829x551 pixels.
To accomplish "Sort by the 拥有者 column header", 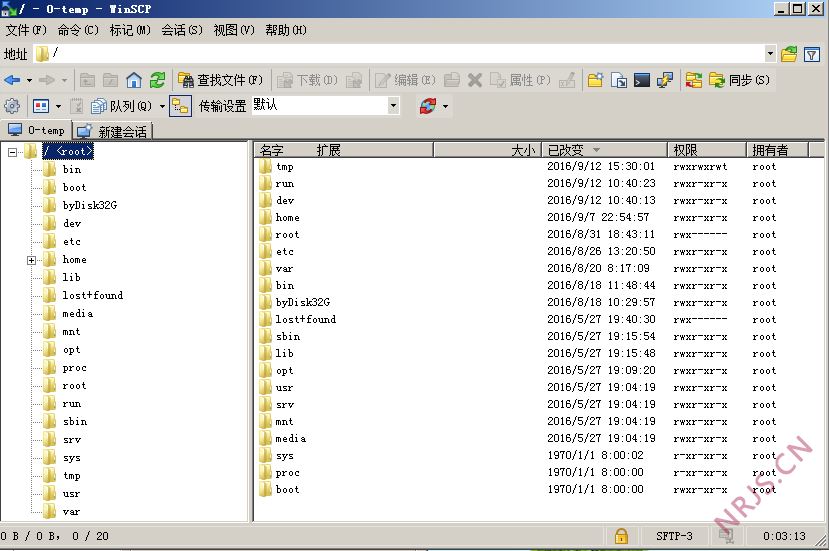I will click(778, 150).
